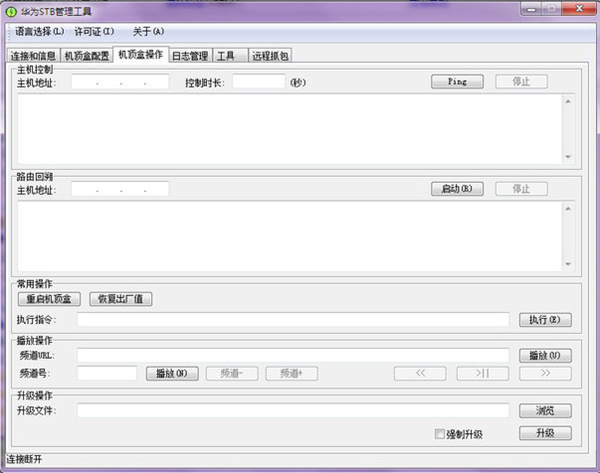Click the 频道- button
Viewport: 600px width, 473px height.
tap(232, 373)
